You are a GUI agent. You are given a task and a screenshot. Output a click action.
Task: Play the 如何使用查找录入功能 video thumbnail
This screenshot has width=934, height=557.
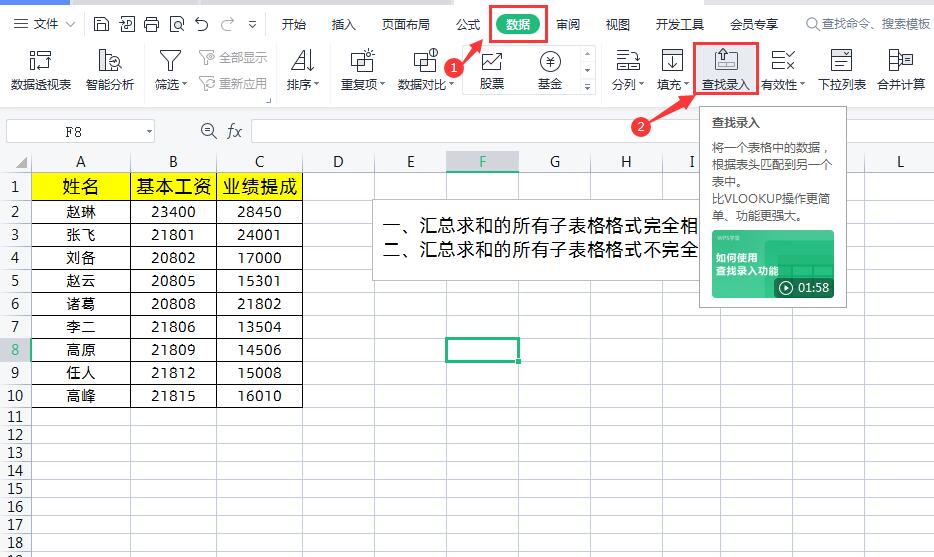click(773, 264)
